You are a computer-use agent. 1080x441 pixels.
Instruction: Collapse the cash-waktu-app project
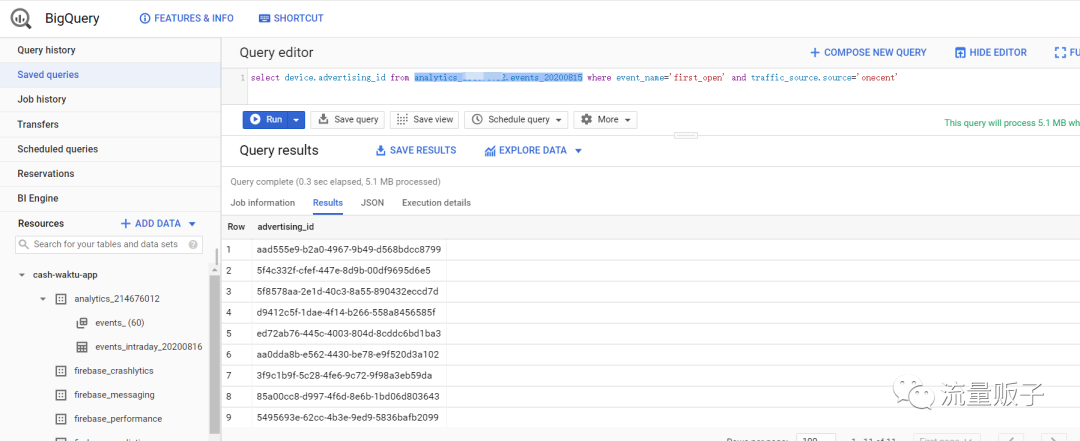pos(23,275)
